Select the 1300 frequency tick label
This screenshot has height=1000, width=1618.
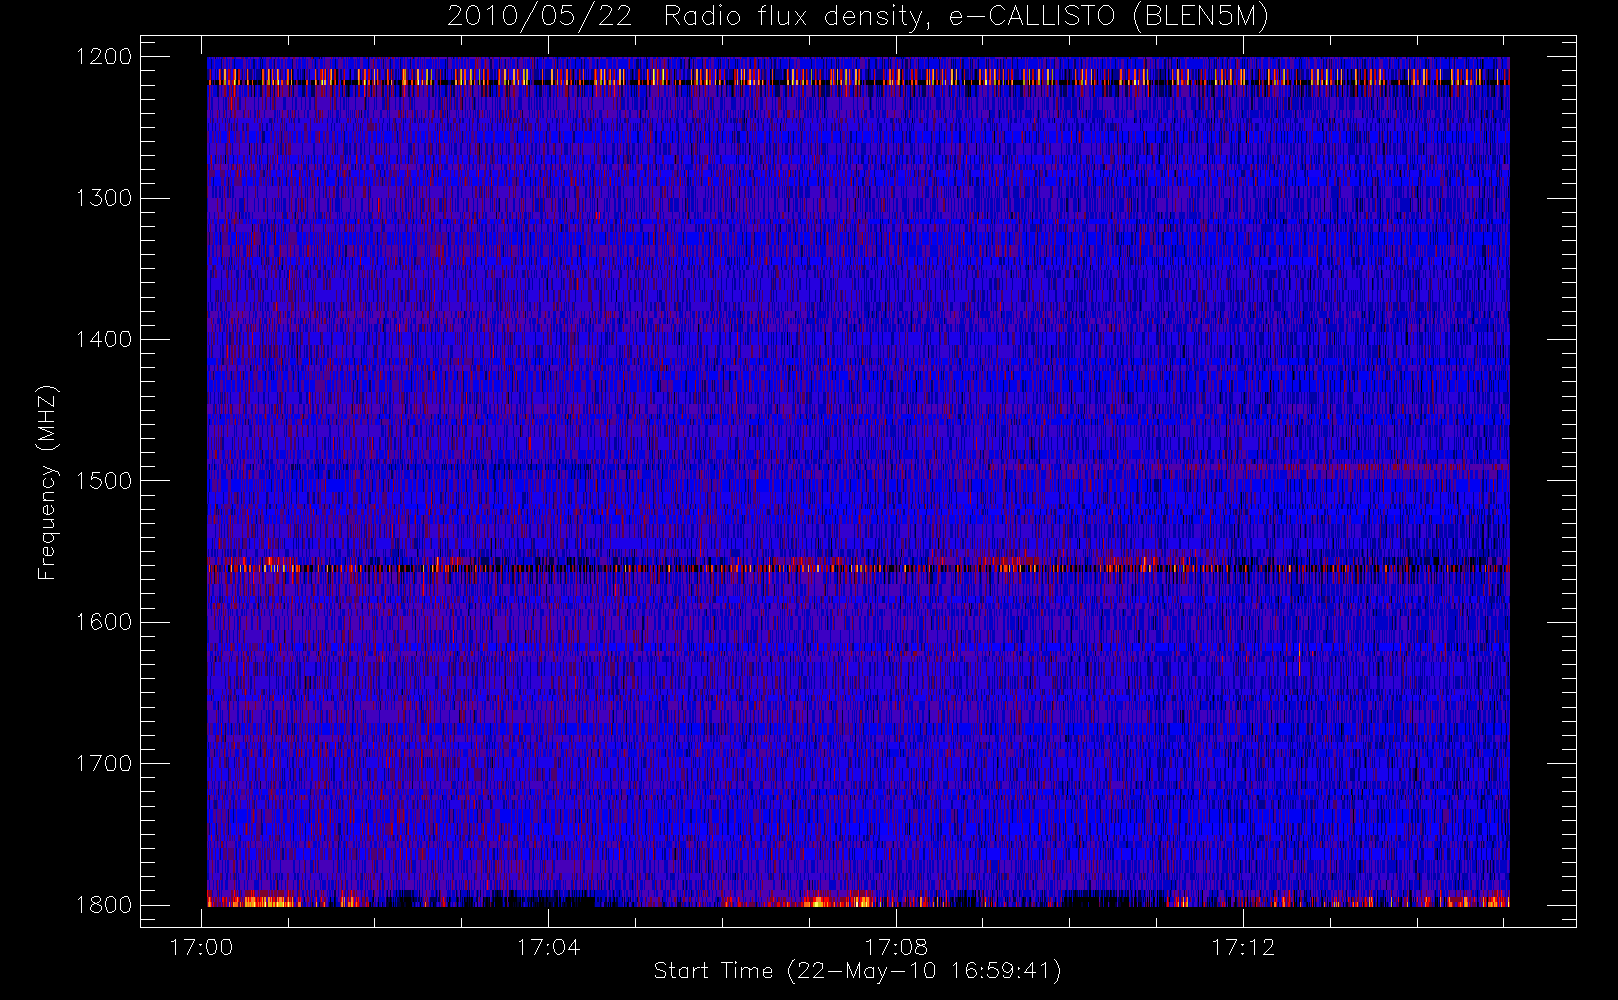point(104,198)
